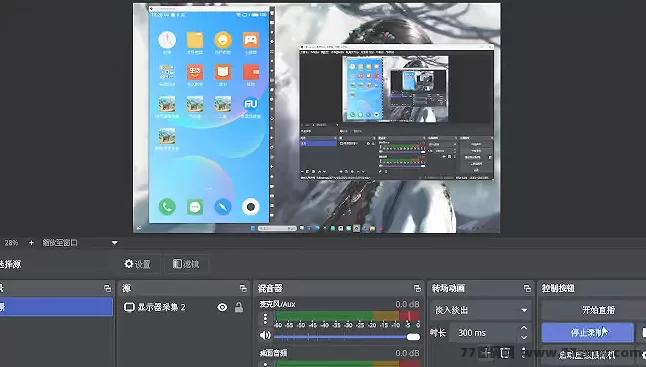The image size is (646, 367).
Task: Click the nested OBS window in the preview
Action: pyautogui.click(x=396, y=112)
